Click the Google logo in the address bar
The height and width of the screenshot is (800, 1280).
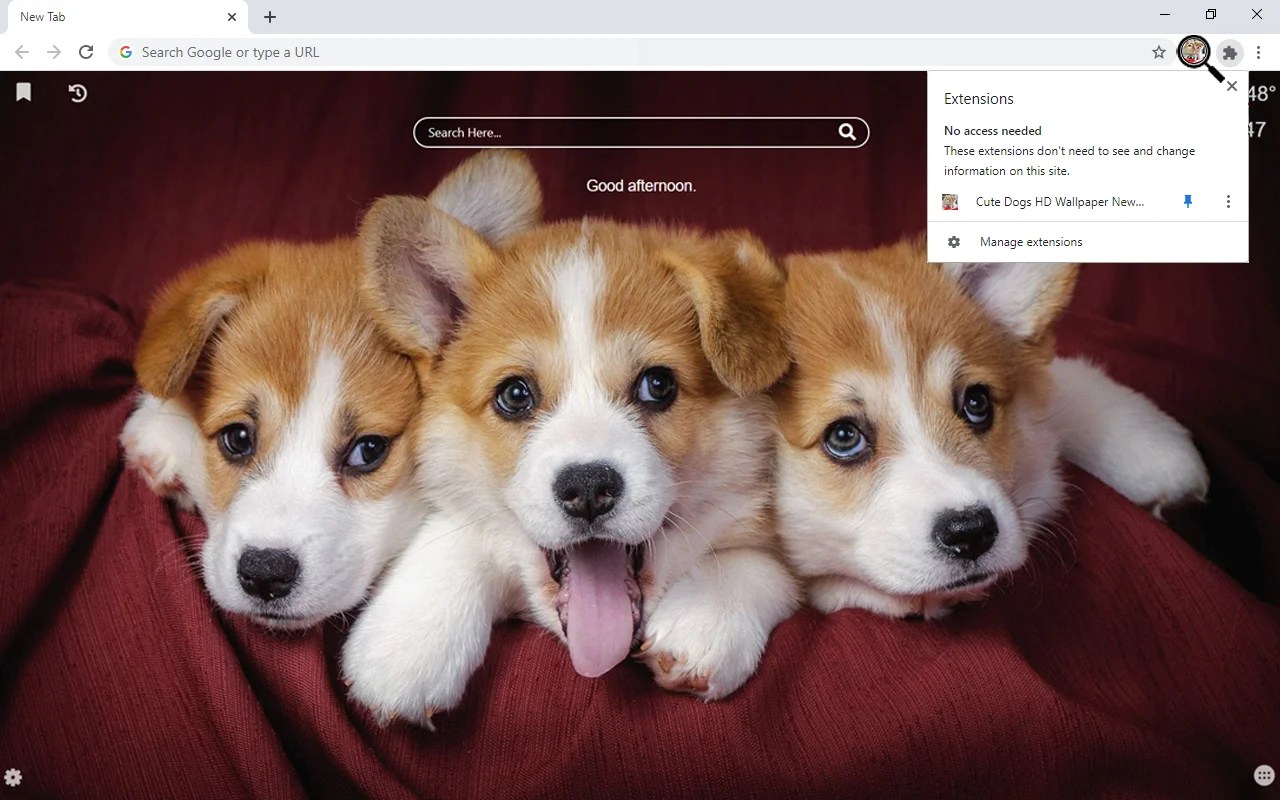click(125, 51)
